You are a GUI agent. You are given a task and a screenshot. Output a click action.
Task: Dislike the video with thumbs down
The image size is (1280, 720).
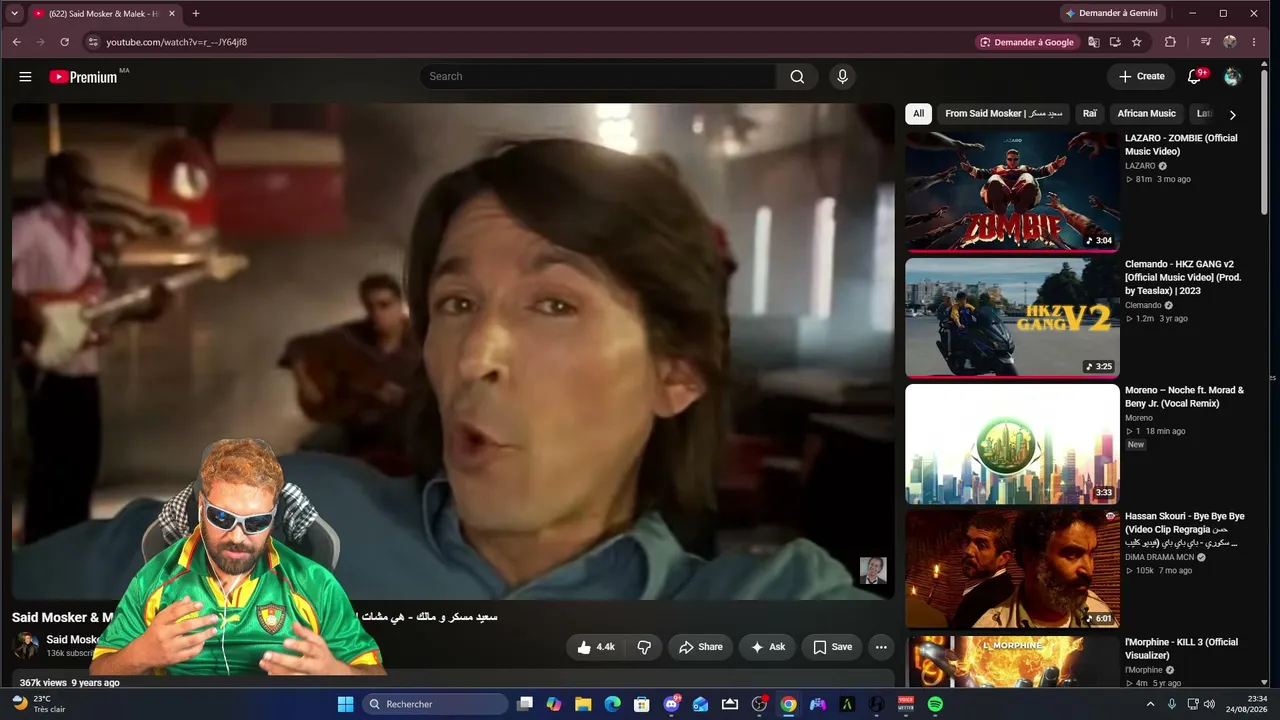pos(644,647)
